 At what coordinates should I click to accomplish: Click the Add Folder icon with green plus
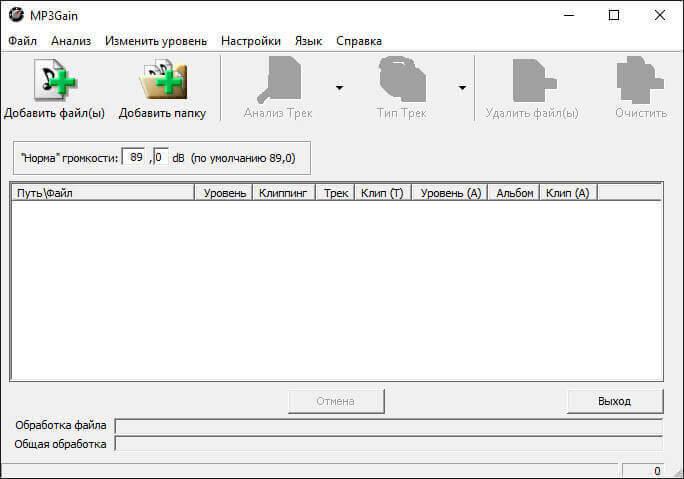(x=163, y=80)
